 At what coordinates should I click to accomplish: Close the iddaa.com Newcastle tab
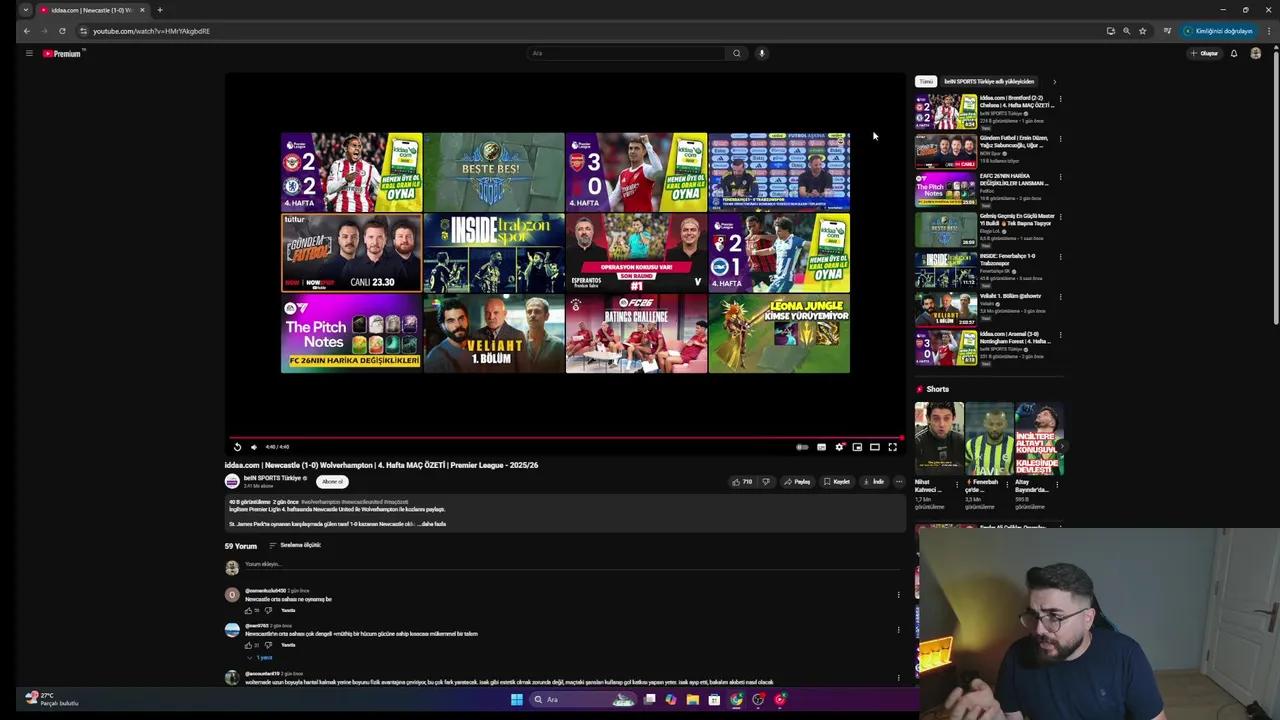pyautogui.click(x=142, y=10)
